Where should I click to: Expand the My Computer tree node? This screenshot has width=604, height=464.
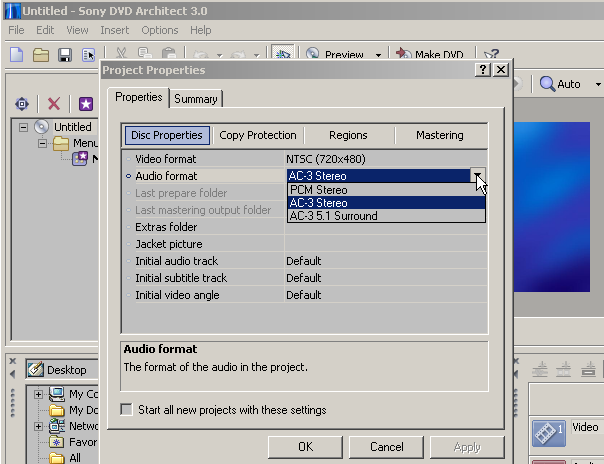click(38, 394)
